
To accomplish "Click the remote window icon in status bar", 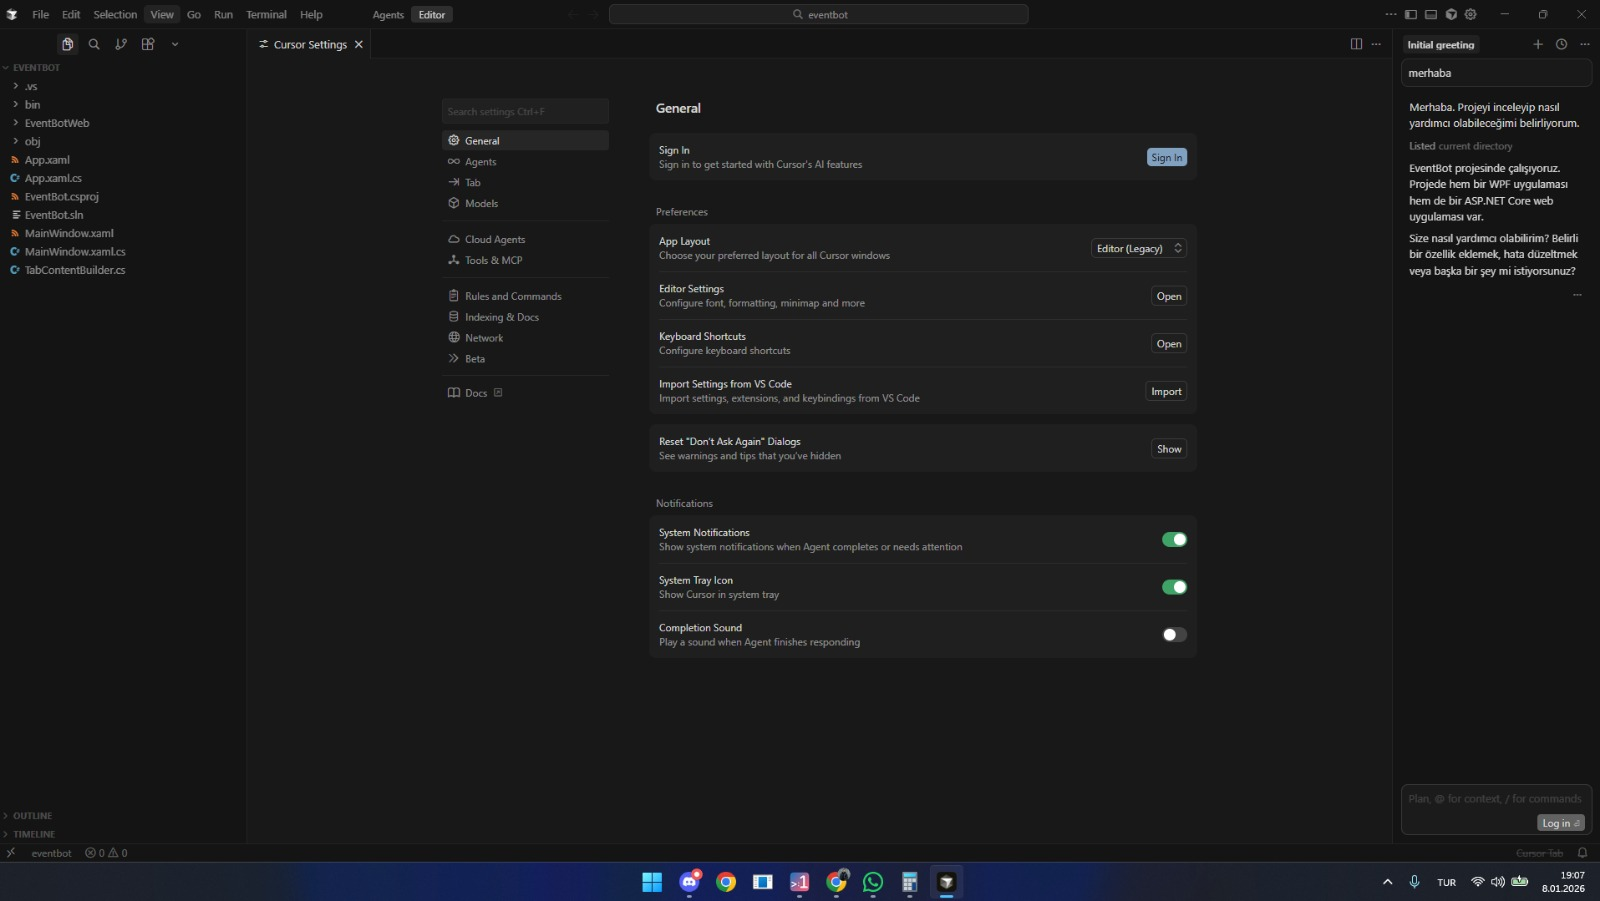I will click(x=11, y=853).
